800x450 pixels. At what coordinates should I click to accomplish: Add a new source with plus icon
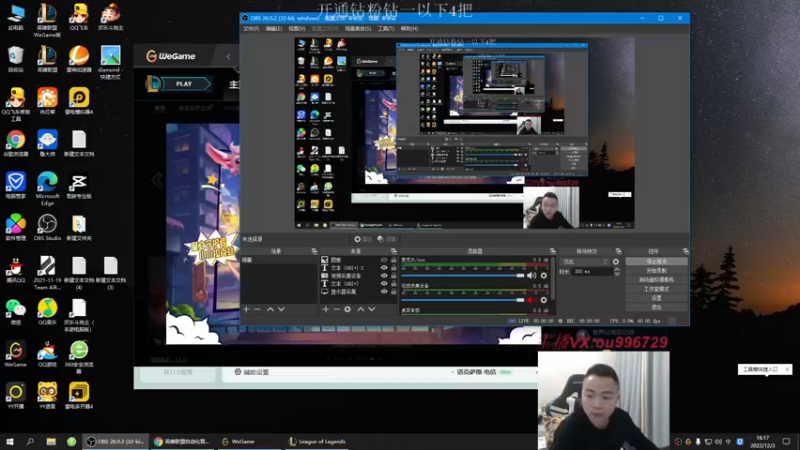(x=326, y=309)
